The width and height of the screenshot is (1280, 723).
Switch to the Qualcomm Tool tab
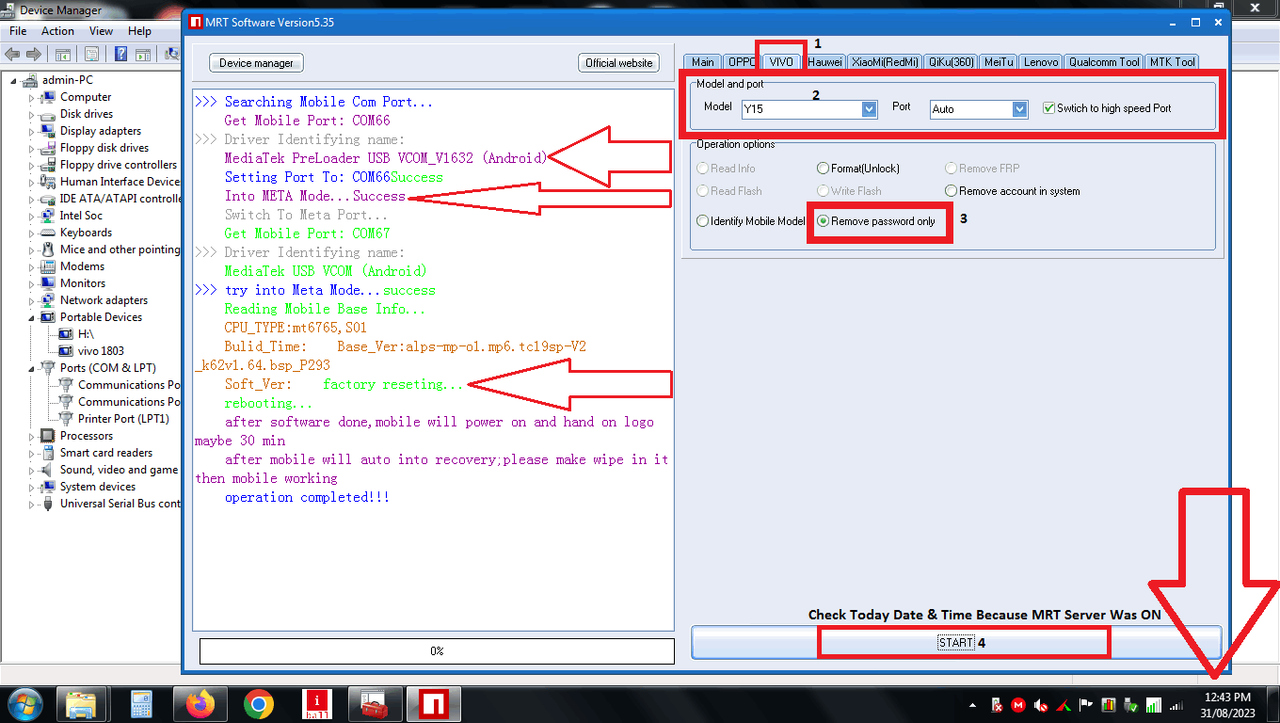(1103, 62)
